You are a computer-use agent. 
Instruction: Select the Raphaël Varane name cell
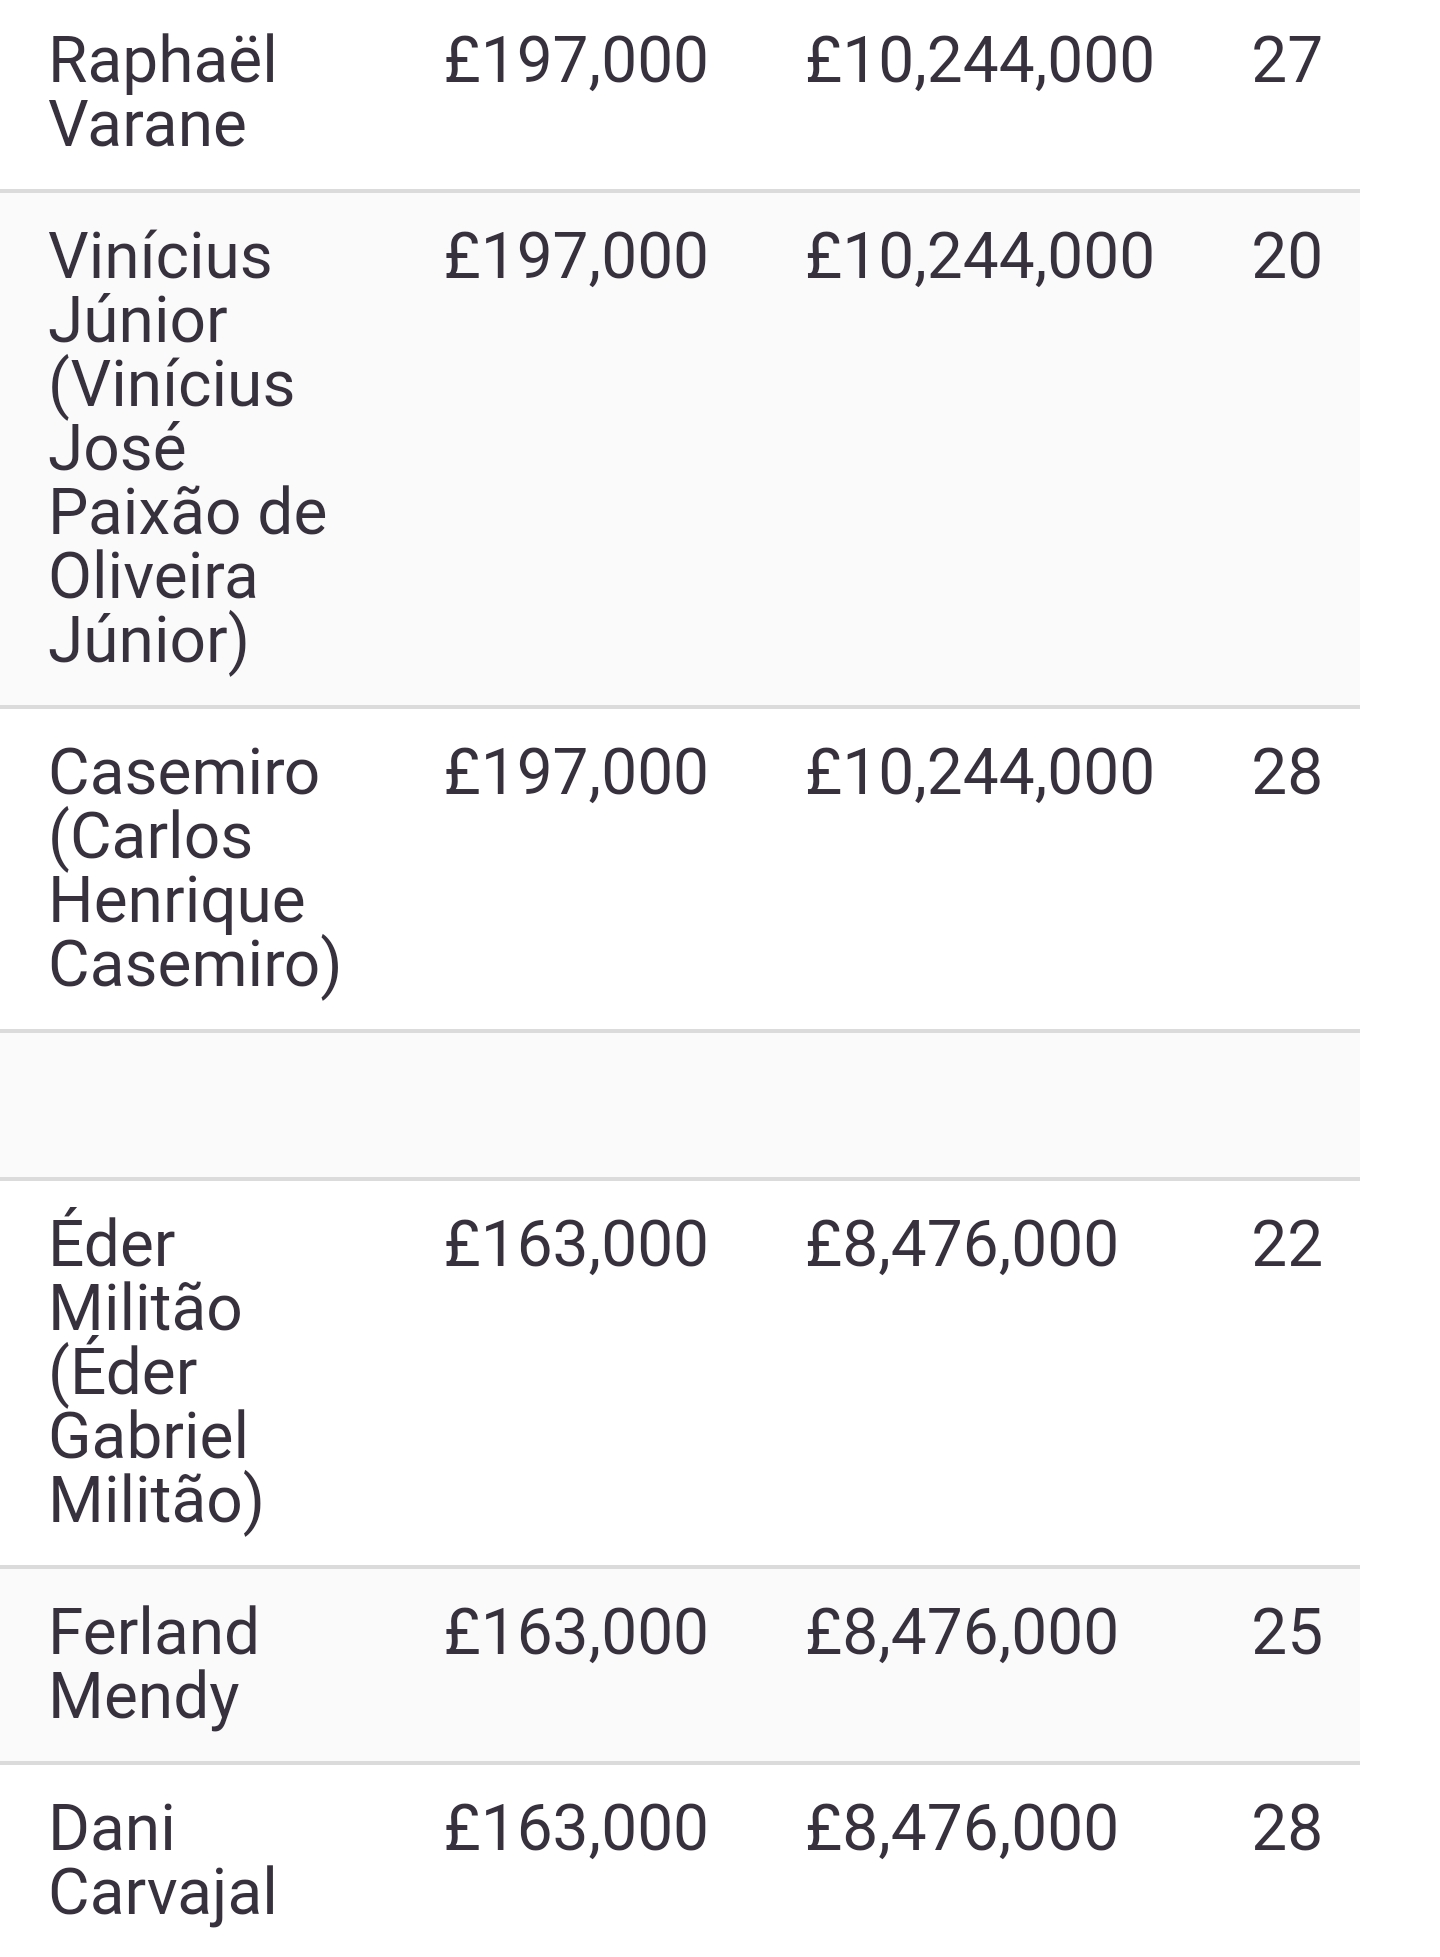pos(163,92)
